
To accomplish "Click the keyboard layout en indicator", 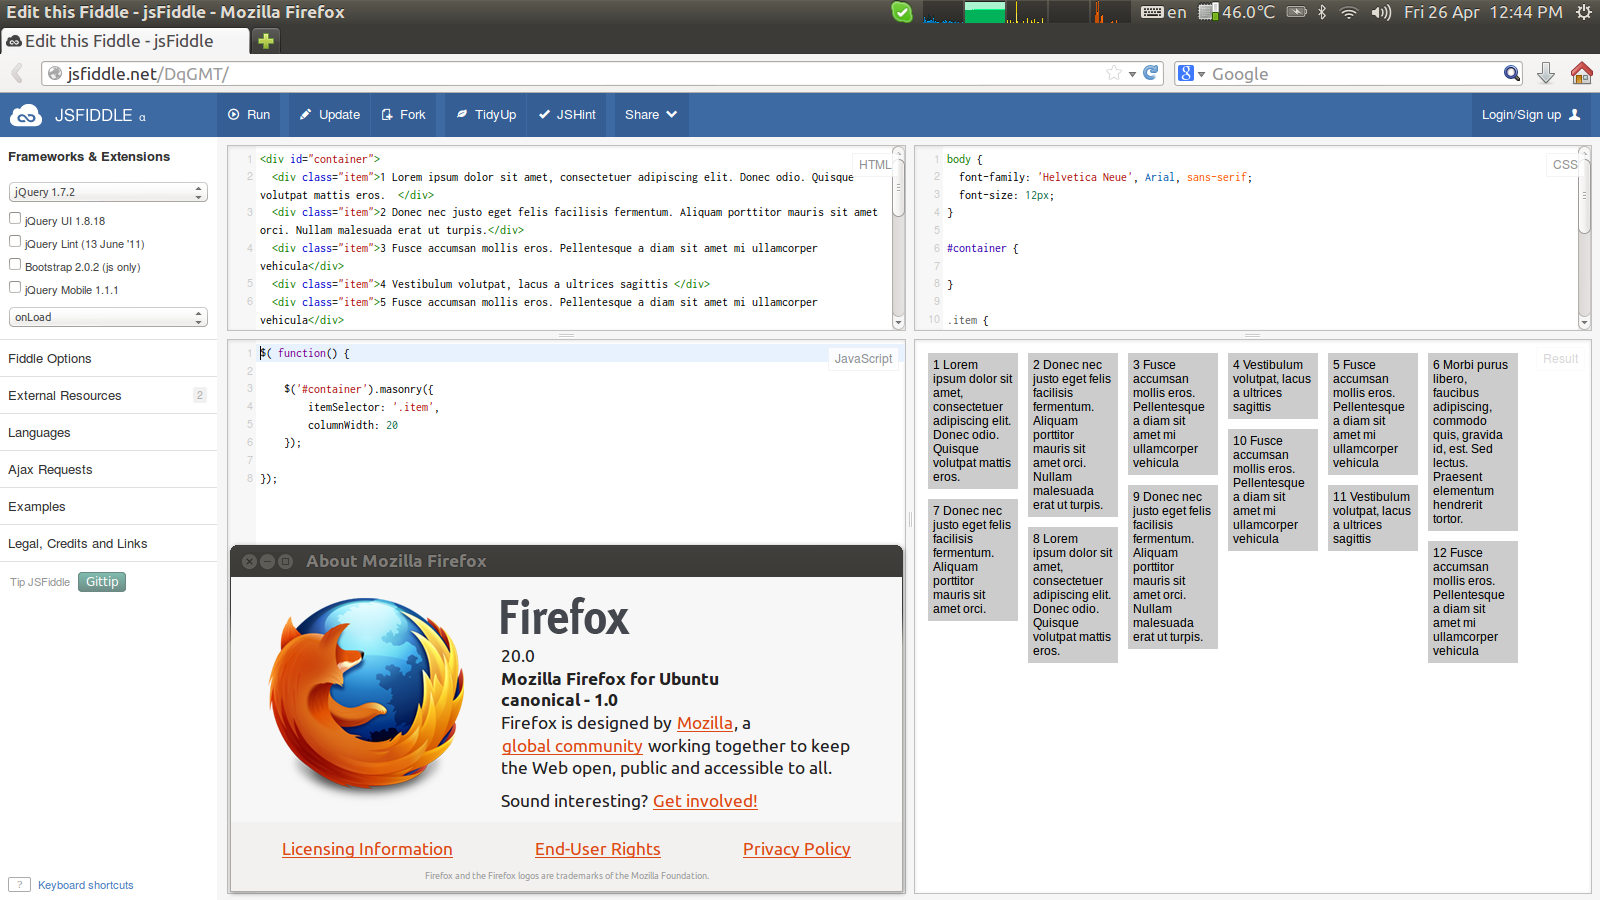I will tap(1164, 12).
